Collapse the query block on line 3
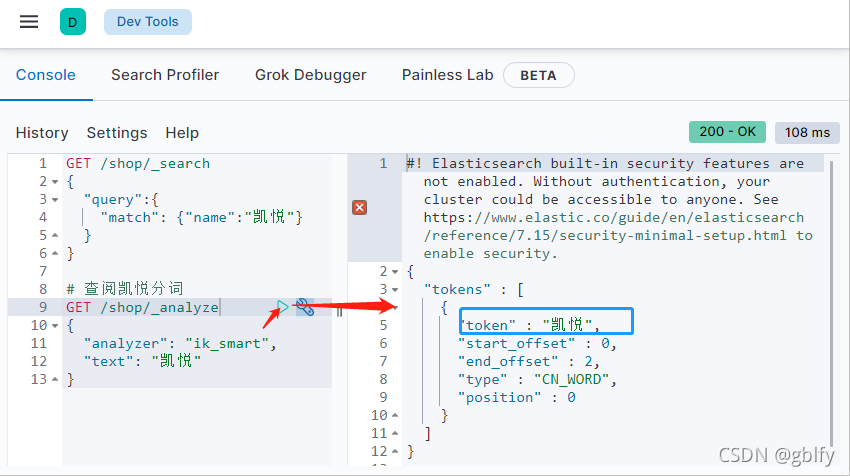Image resolution: width=850 pixels, height=476 pixels. coord(55,200)
